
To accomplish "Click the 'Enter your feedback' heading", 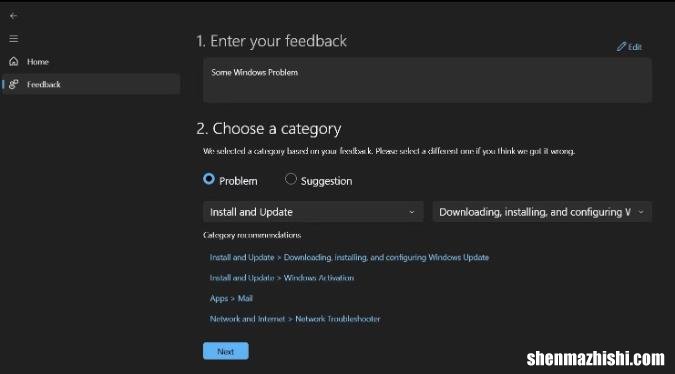I will click(x=271, y=41).
